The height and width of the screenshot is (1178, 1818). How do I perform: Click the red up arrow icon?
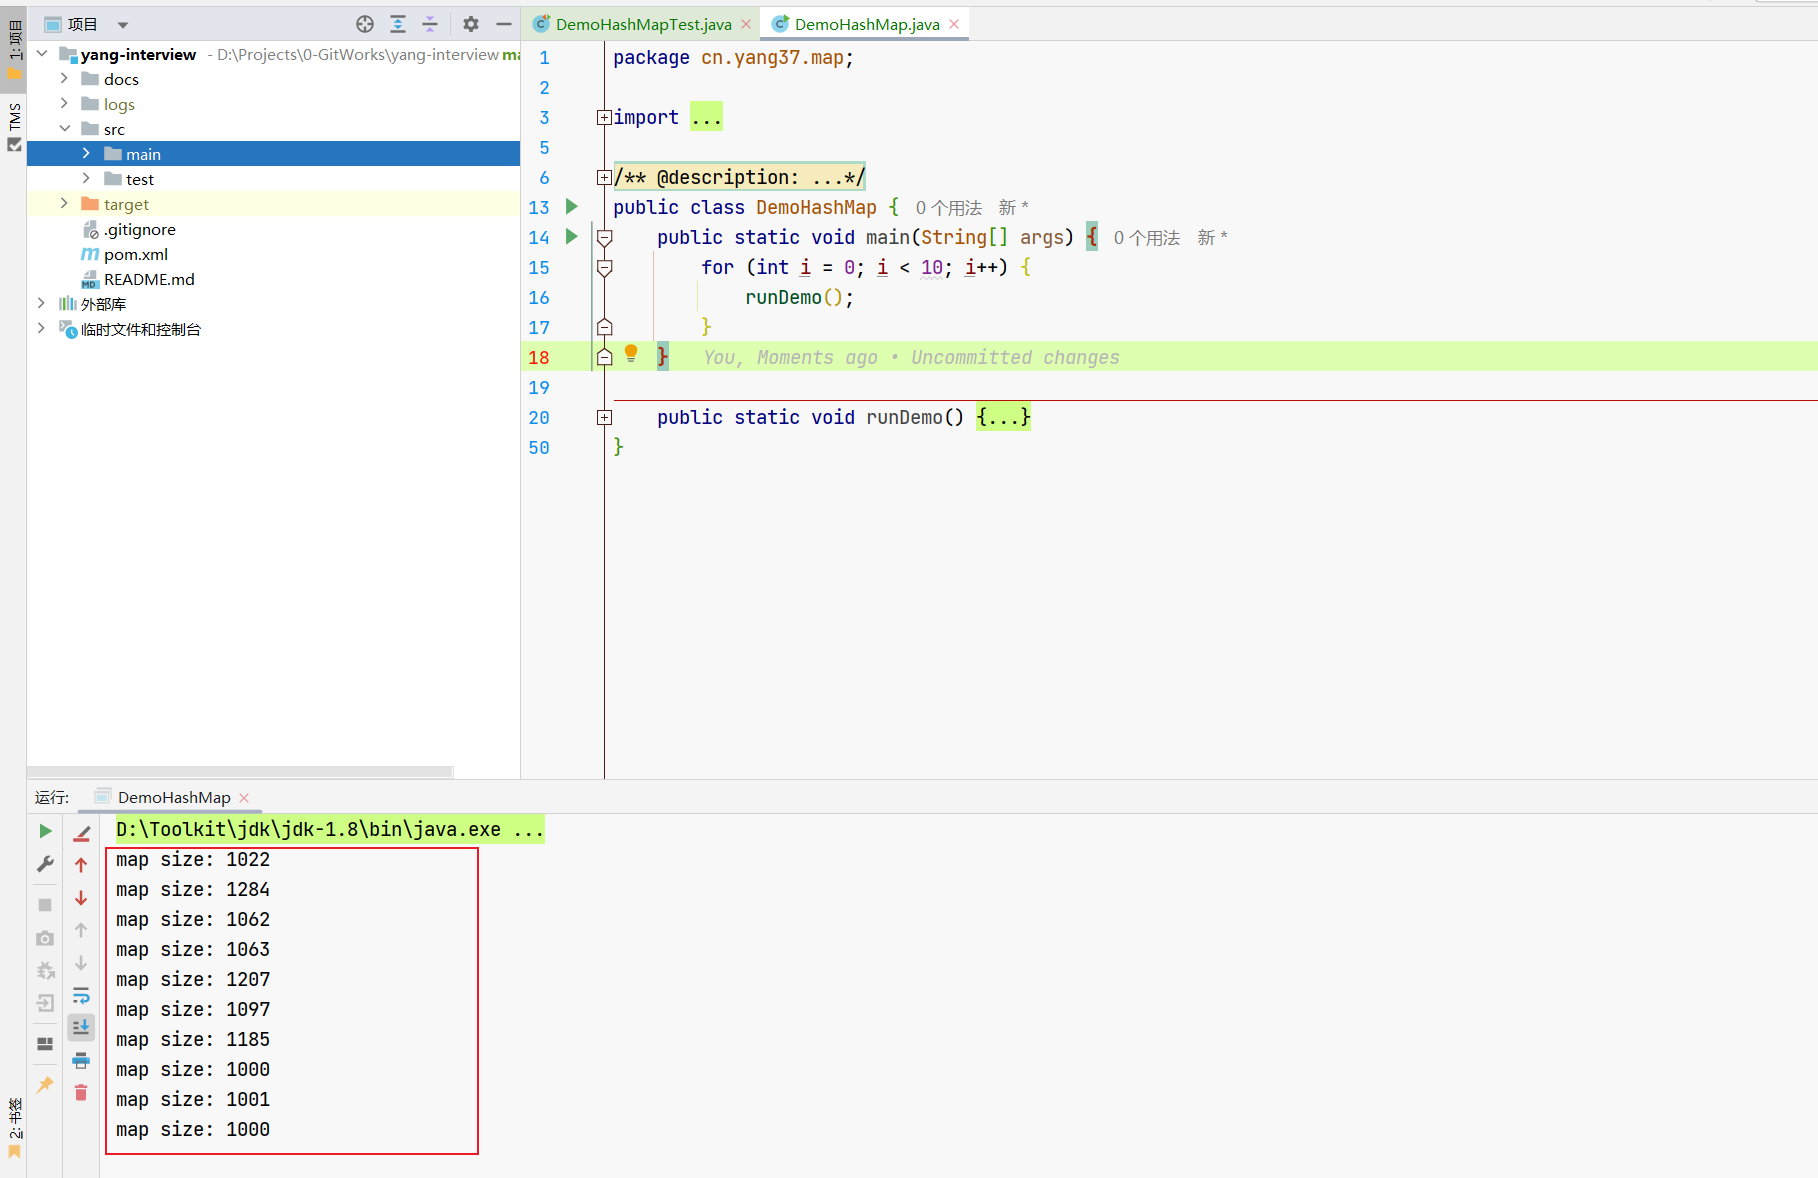(82, 865)
